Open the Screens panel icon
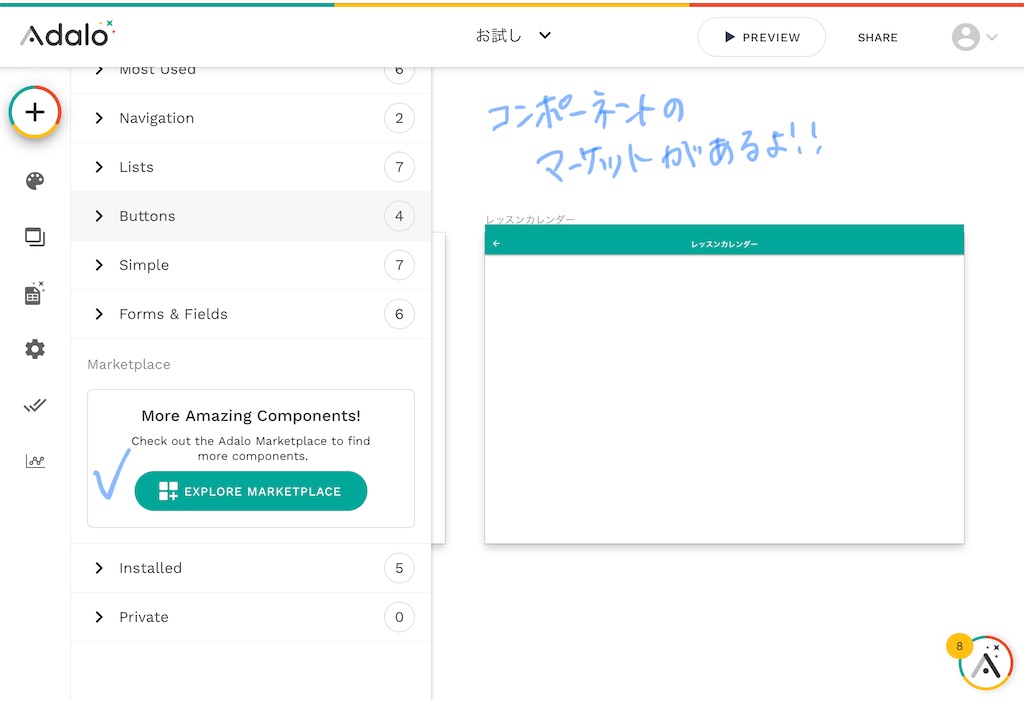The width and height of the screenshot is (1024, 701). click(x=34, y=237)
